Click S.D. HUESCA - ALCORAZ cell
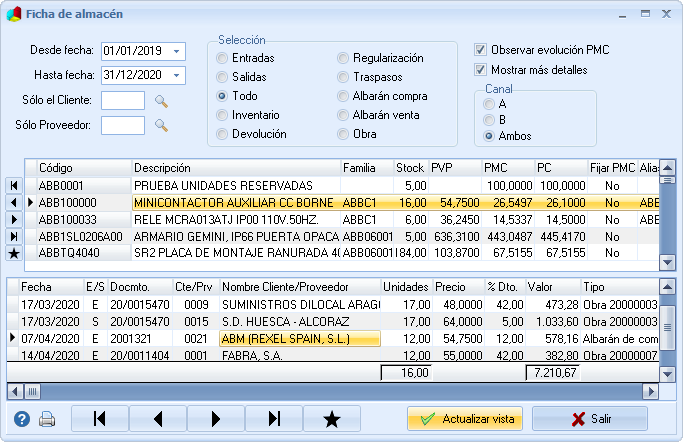Image resolution: width=683 pixels, height=442 pixels. 301,322
